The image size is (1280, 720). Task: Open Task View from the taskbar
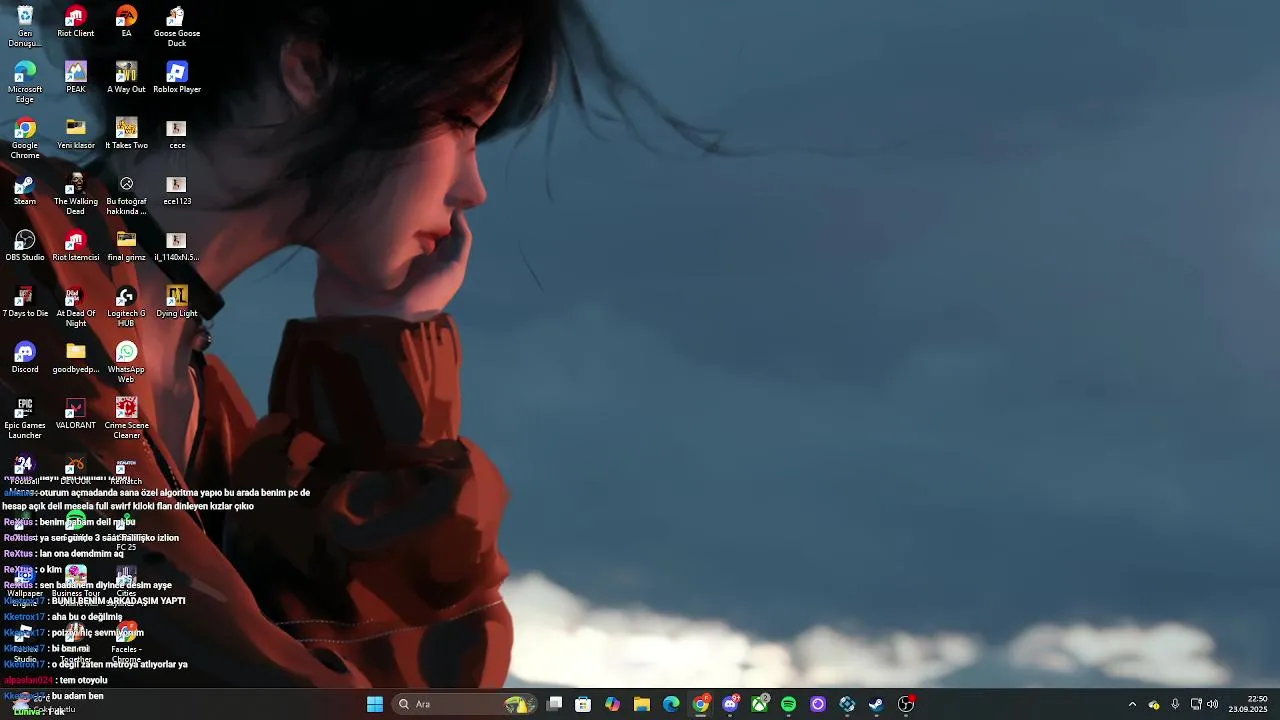click(555, 704)
